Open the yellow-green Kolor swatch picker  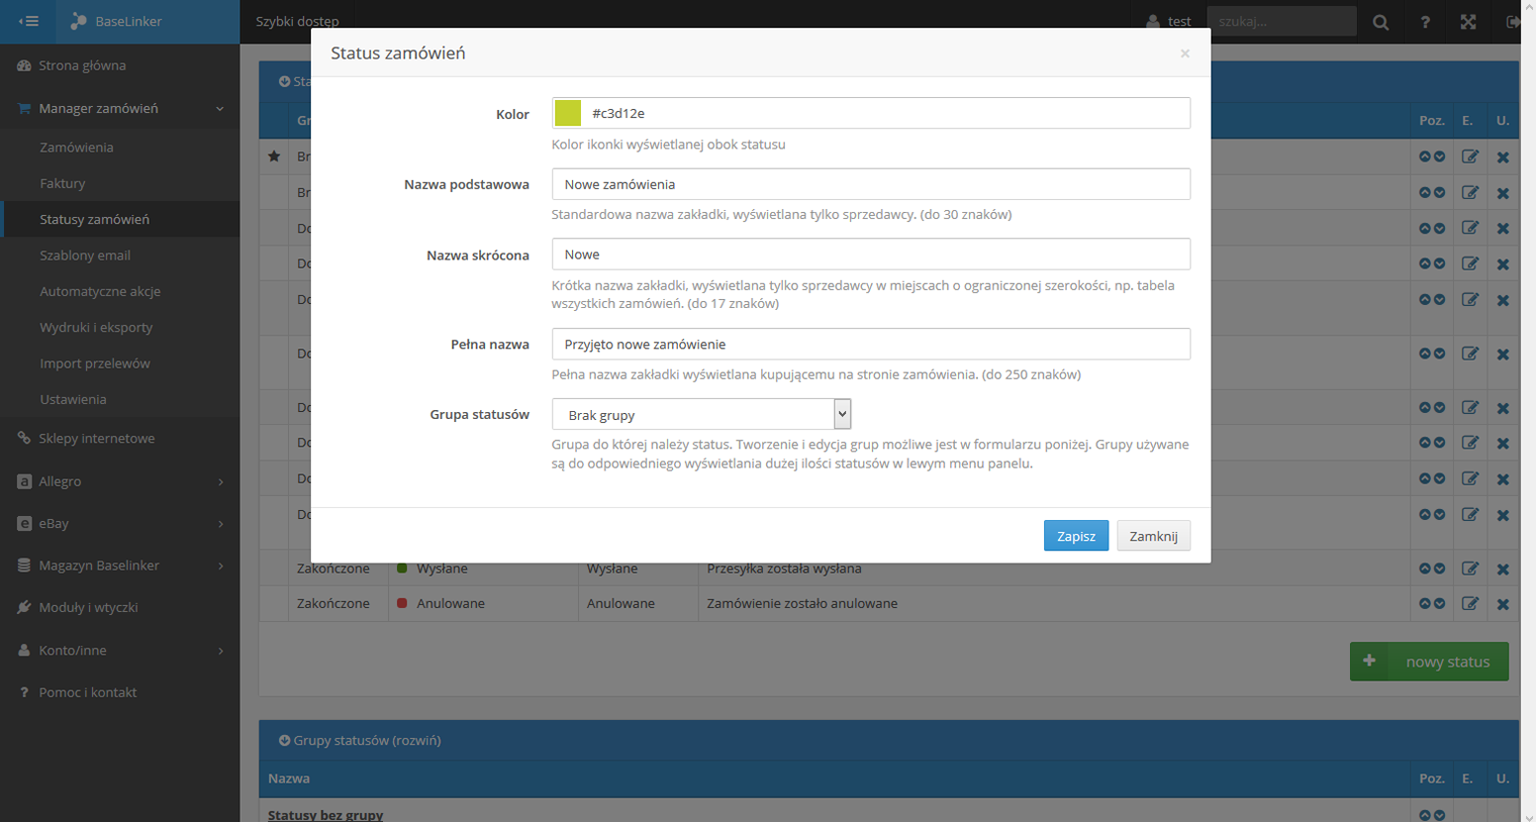click(568, 113)
